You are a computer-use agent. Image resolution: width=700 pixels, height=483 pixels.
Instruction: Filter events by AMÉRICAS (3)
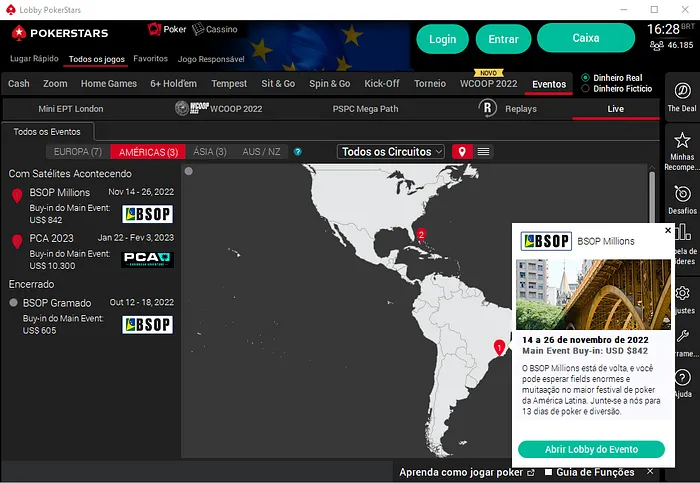point(148,152)
